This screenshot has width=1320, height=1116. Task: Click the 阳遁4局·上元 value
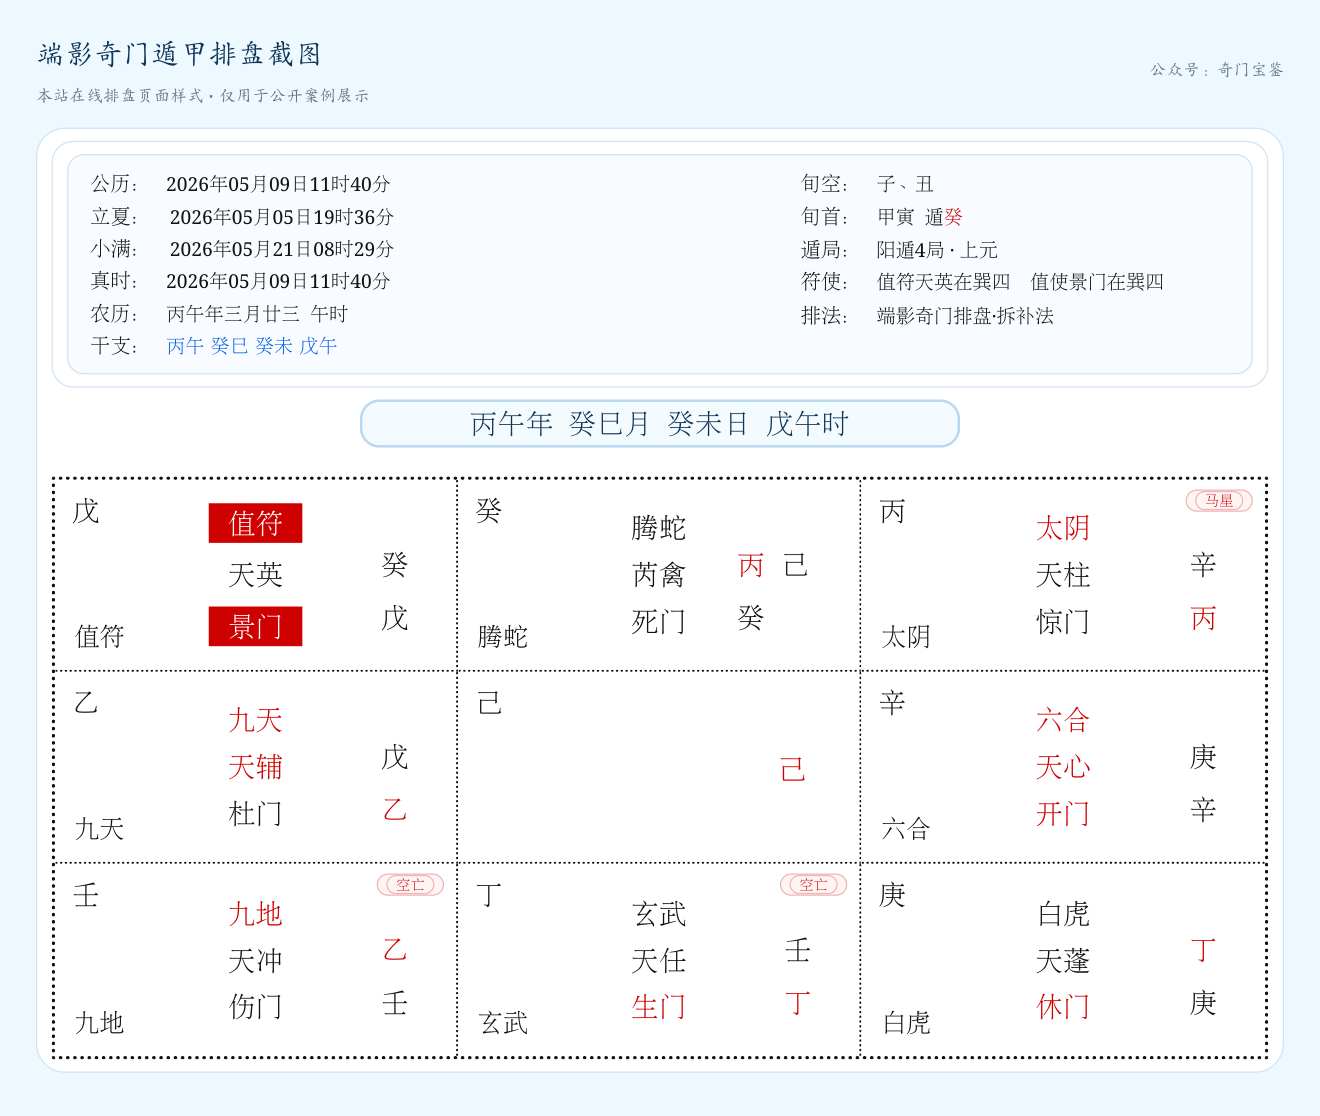point(937,250)
